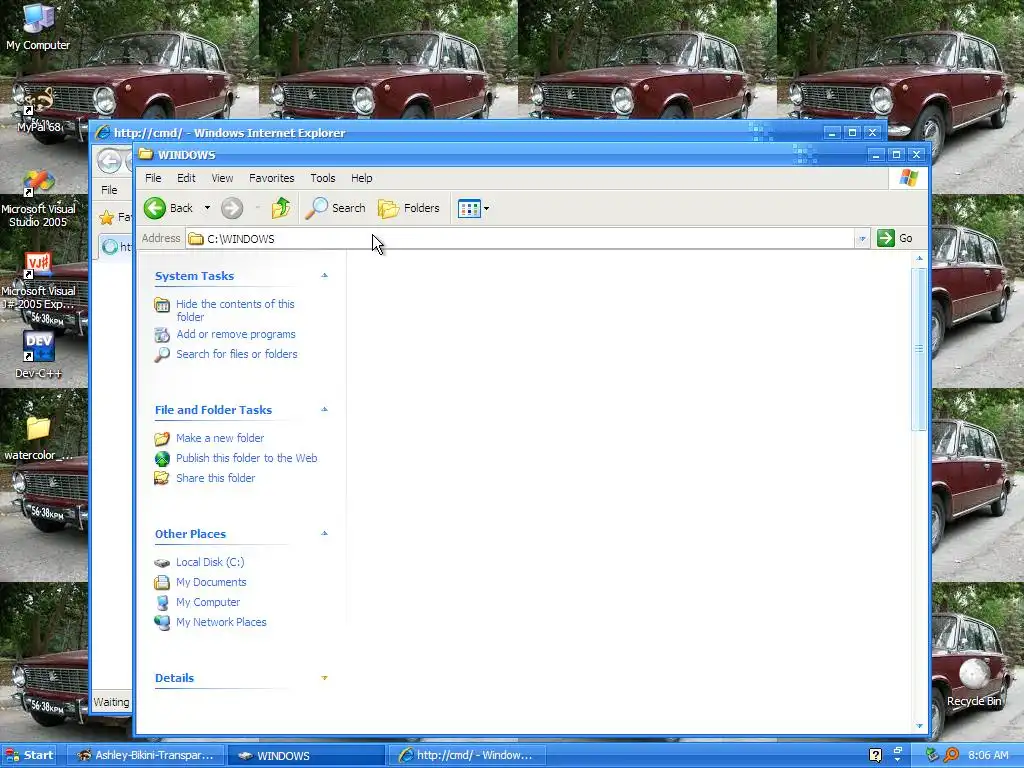Select the Recycle Bin on desktop

pyautogui.click(x=974, y=683)
